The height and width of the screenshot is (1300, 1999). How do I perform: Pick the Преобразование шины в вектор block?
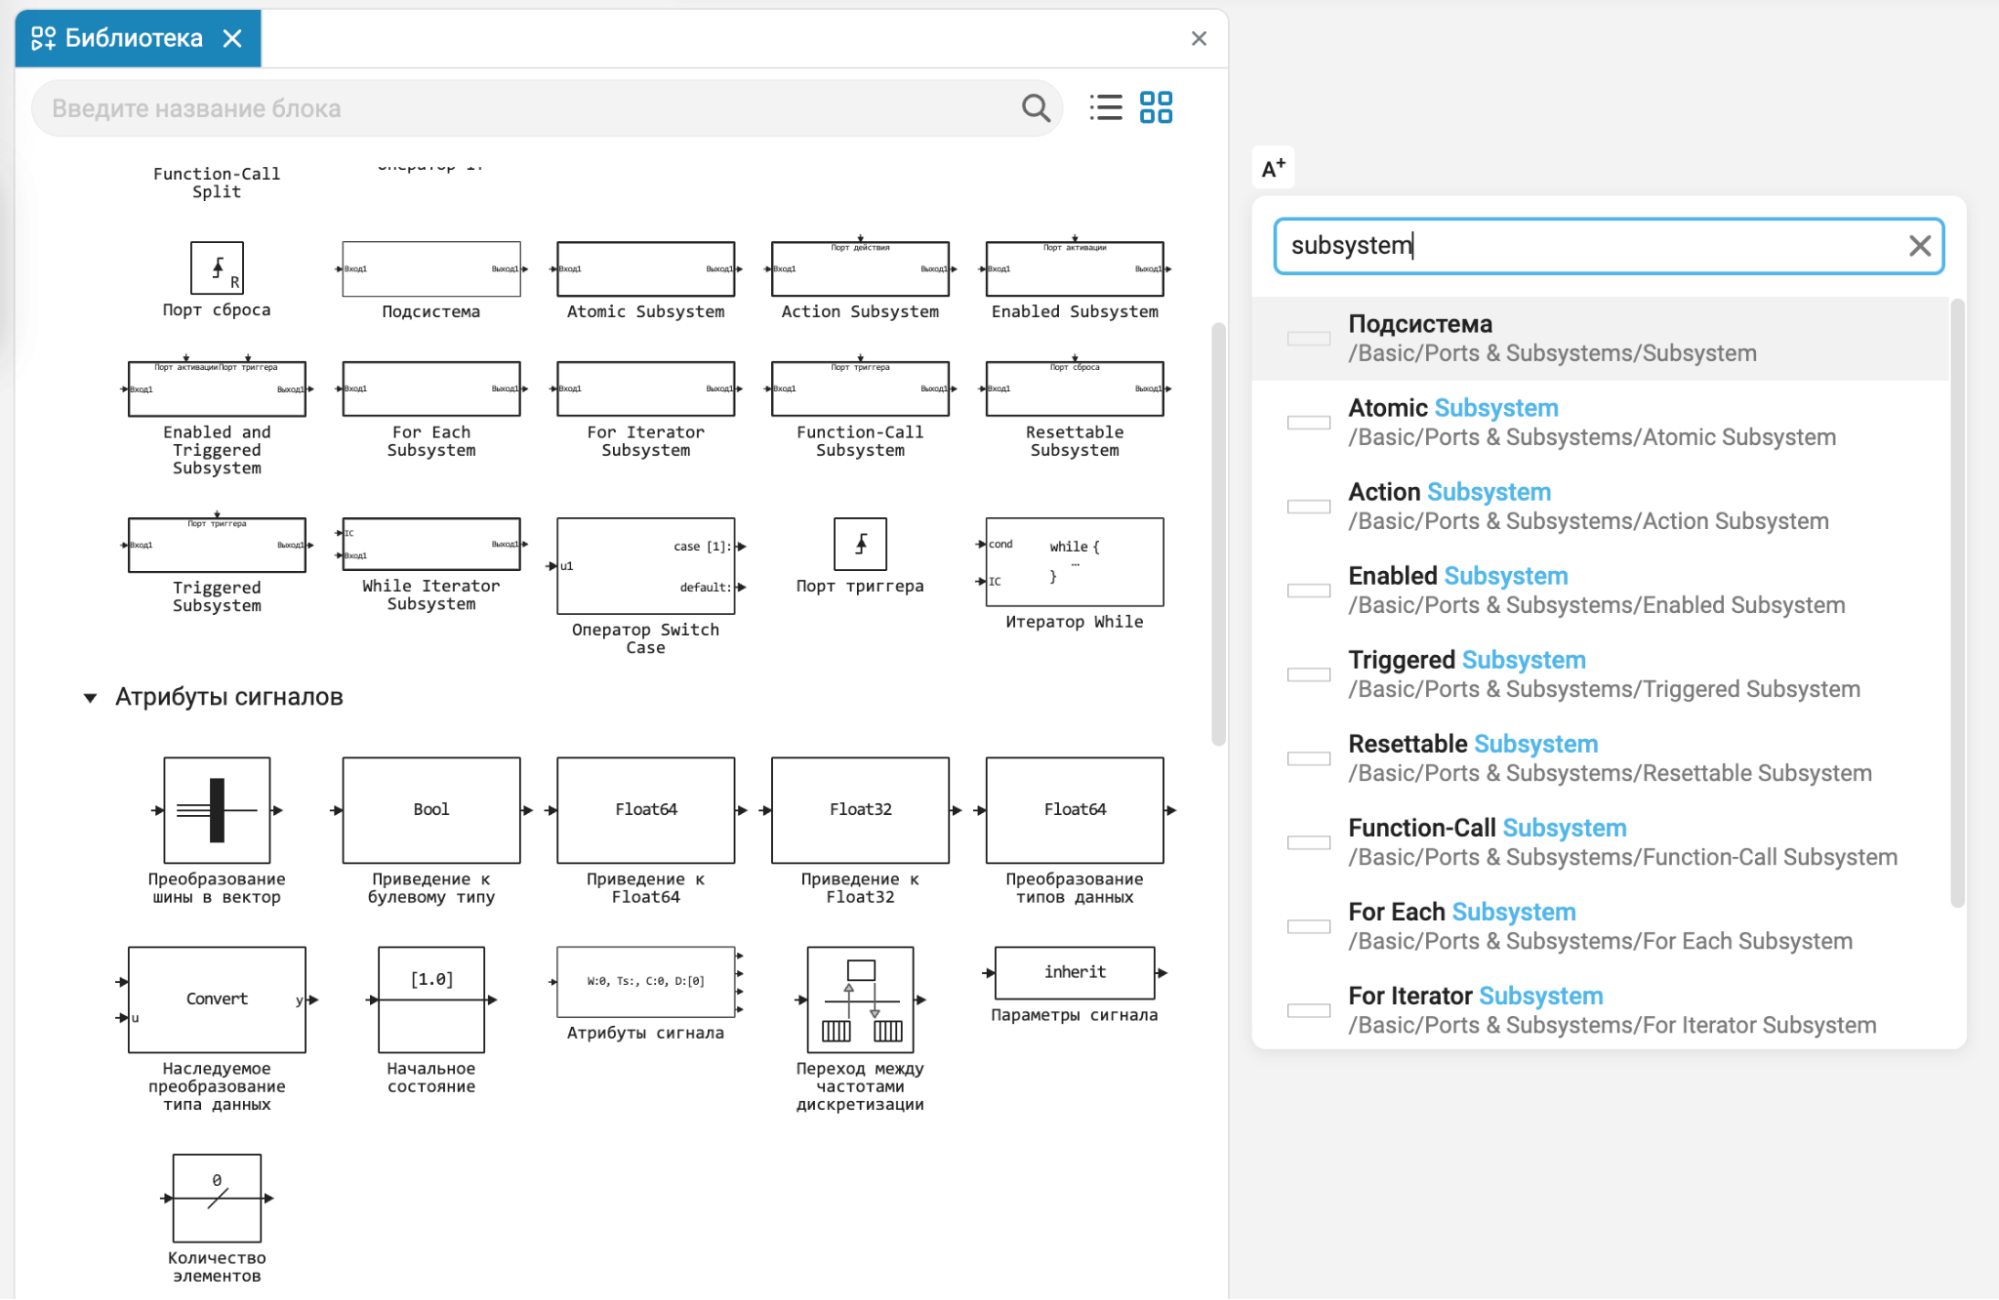(x=217, y=810)
